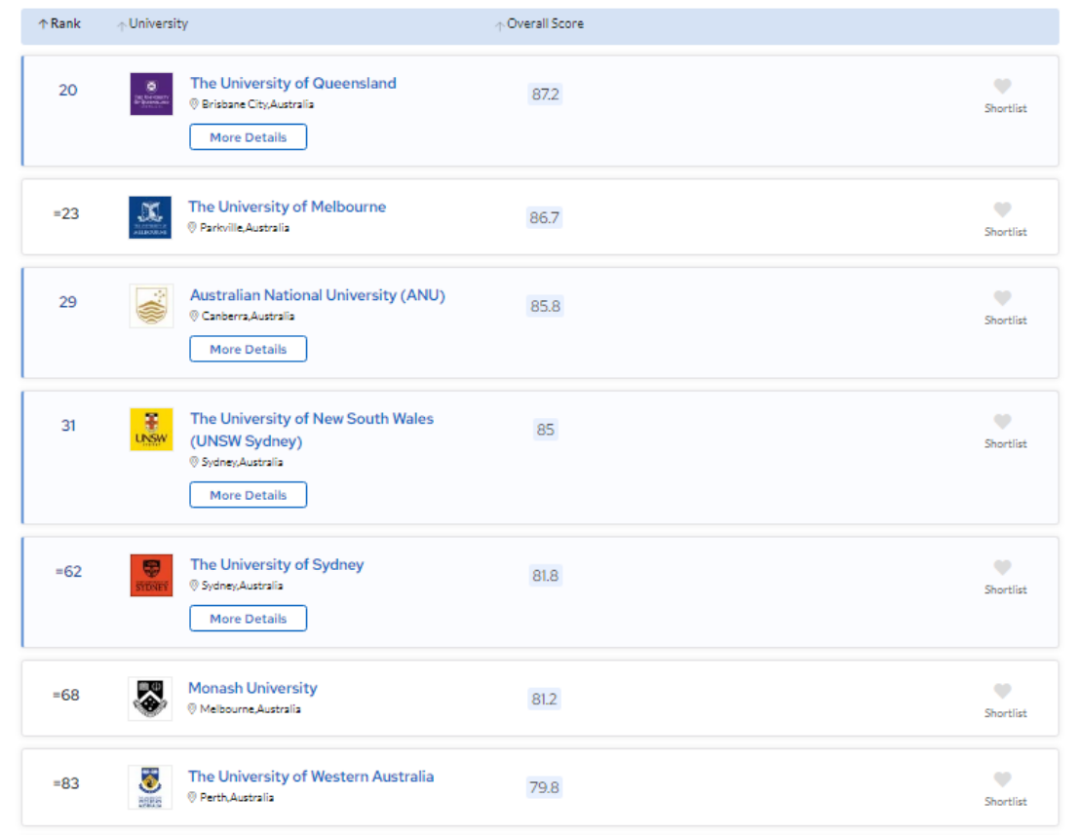Select rank 20 in the Queensland row

(x=68, y=90)
